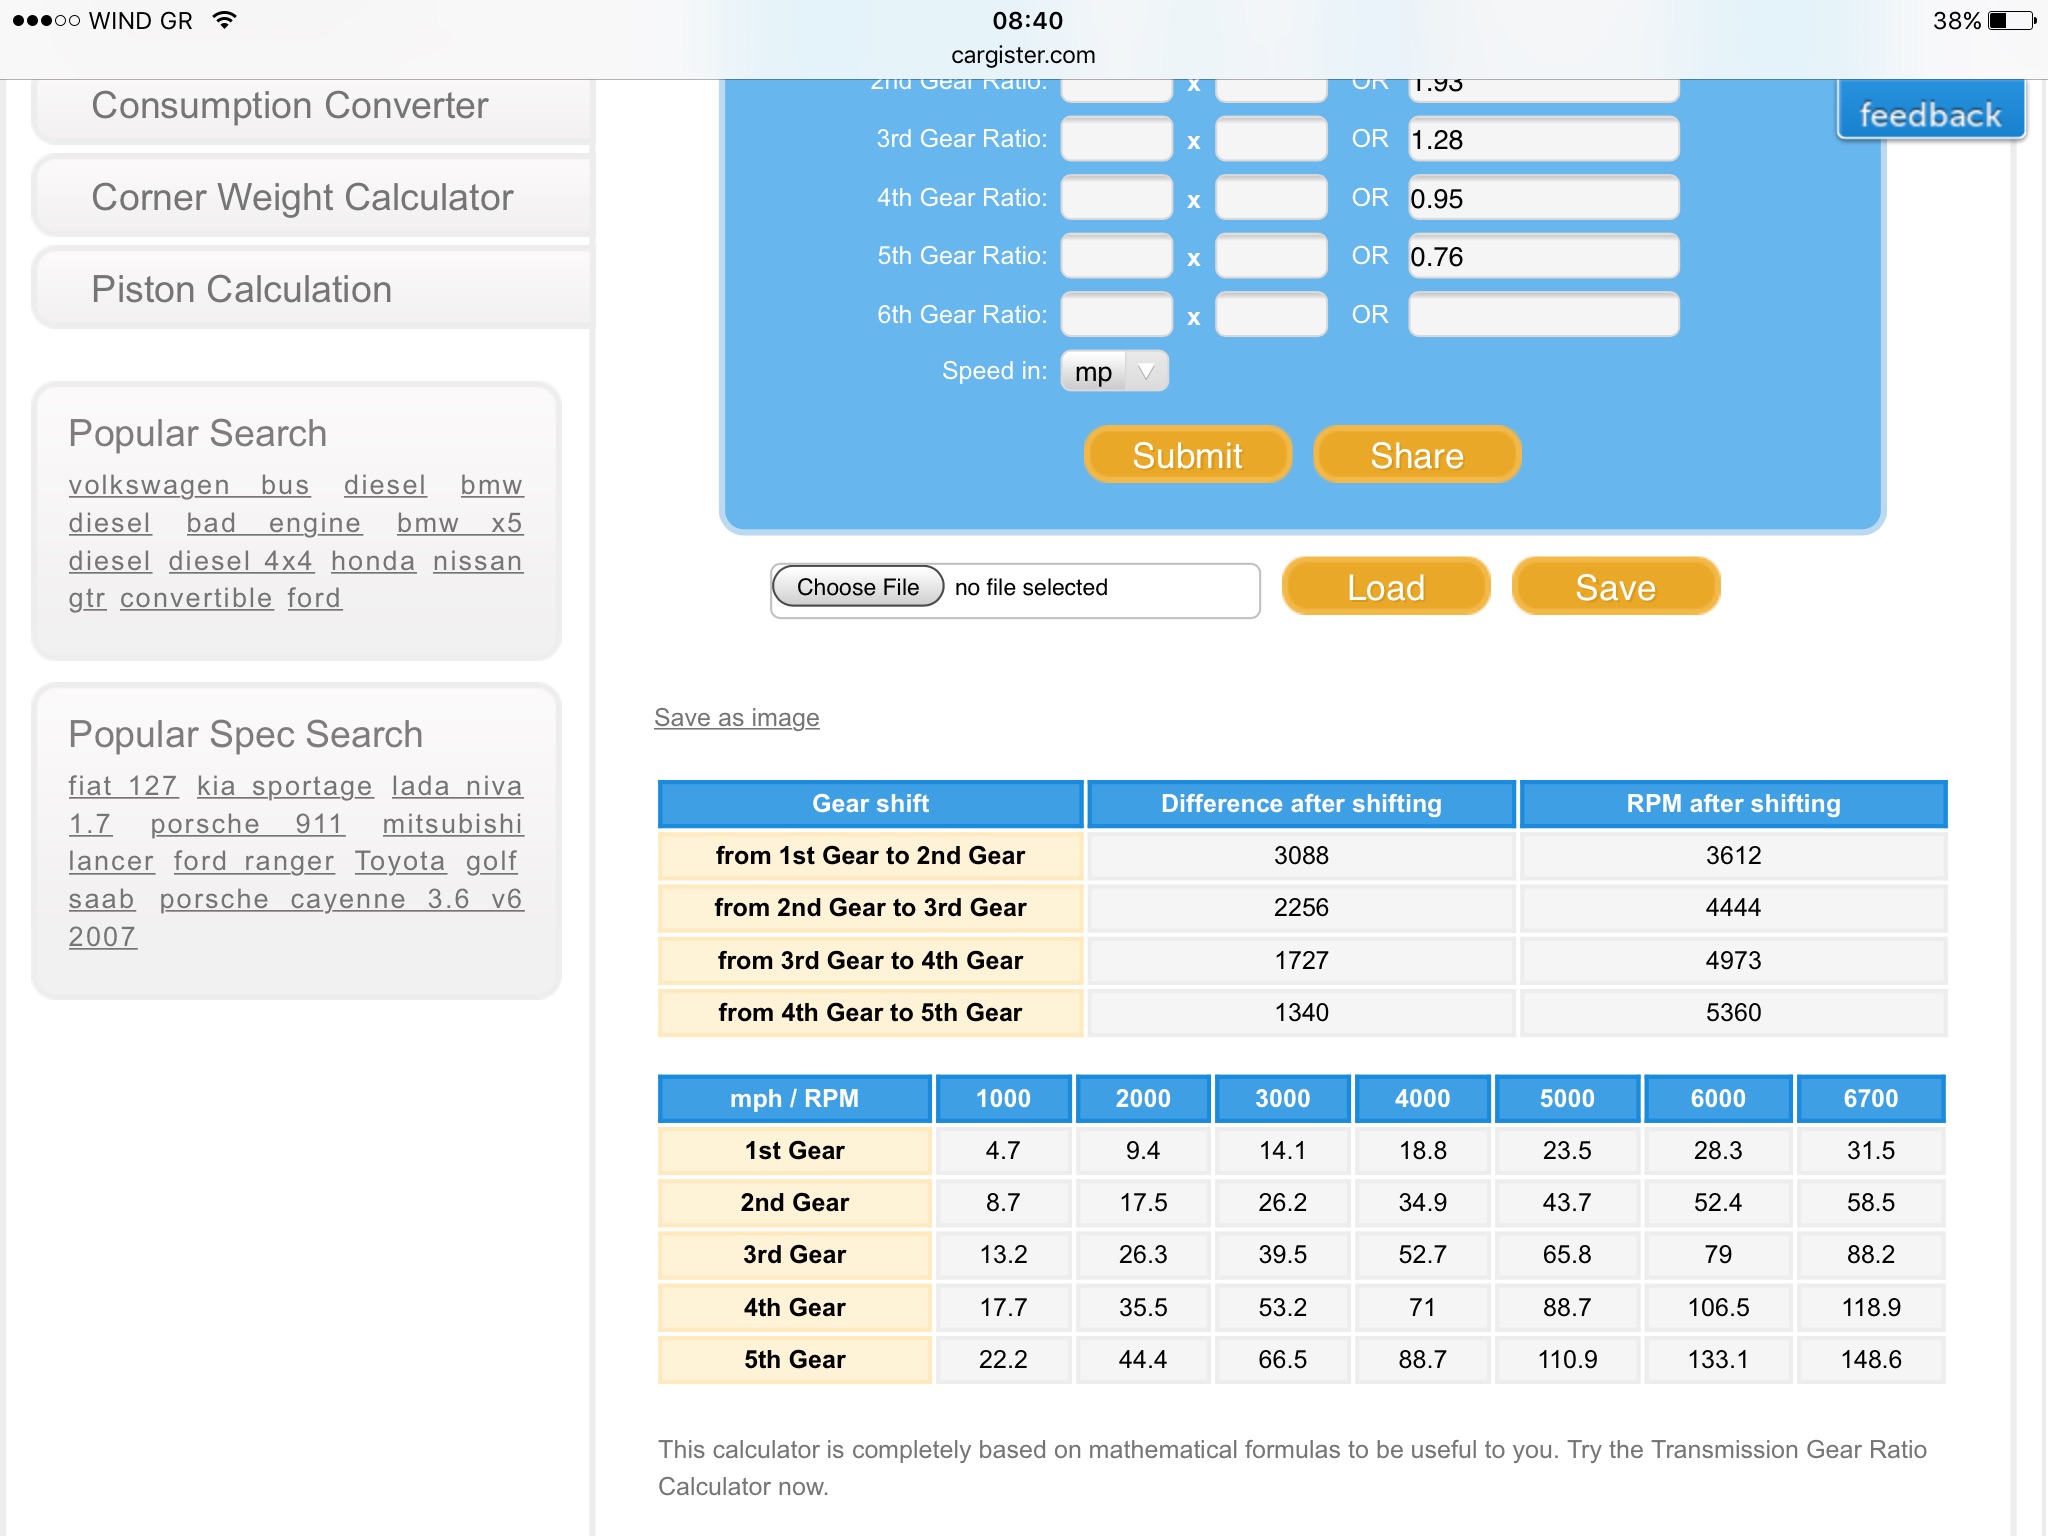Open the kia sportage spec search link

(x=284, y=786)
